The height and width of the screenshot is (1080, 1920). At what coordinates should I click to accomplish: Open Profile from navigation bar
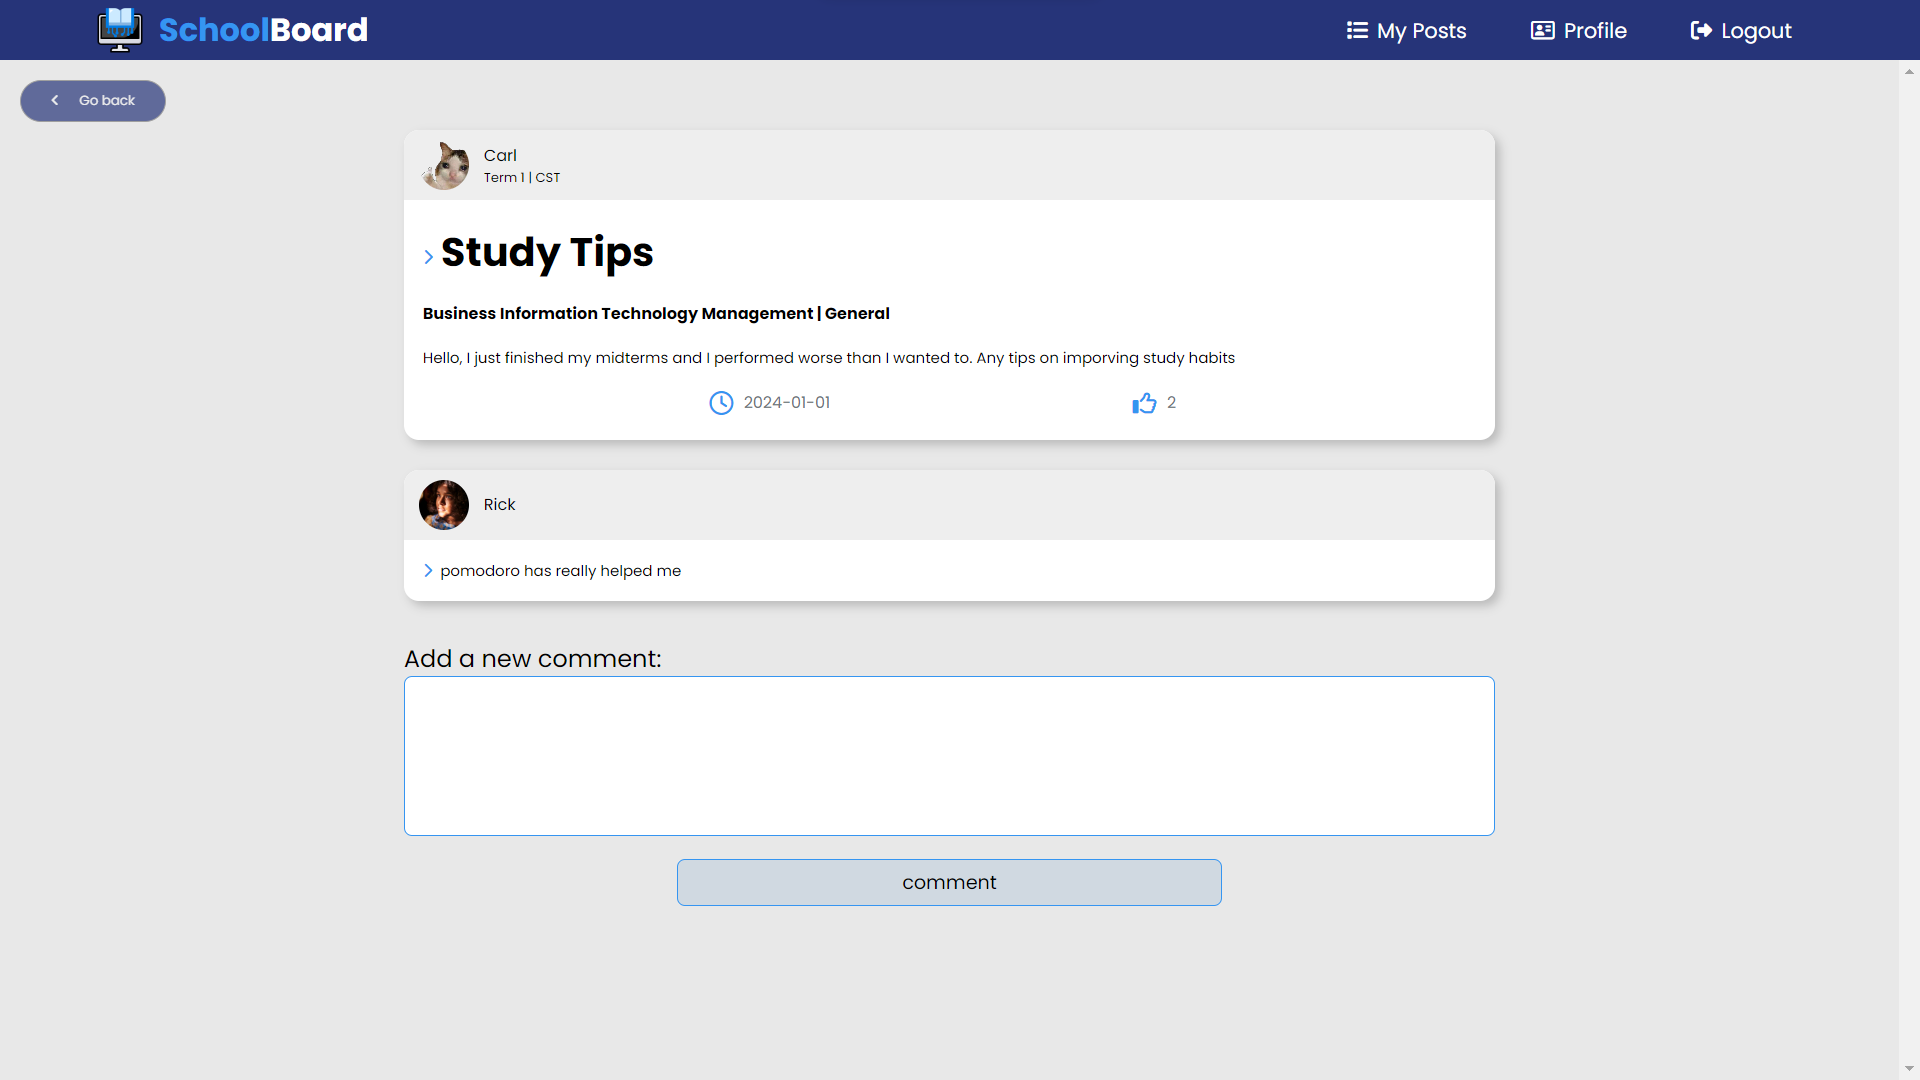[1594, 30]
